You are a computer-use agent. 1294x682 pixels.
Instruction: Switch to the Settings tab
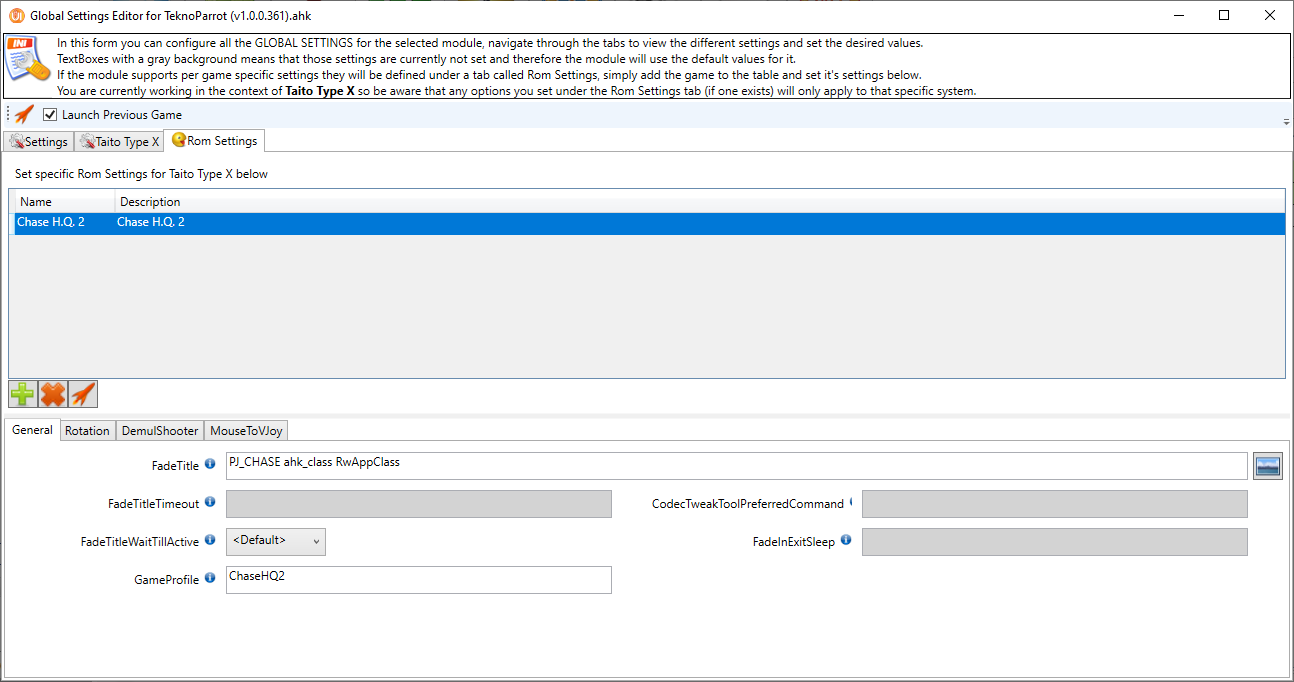[38, 142]
